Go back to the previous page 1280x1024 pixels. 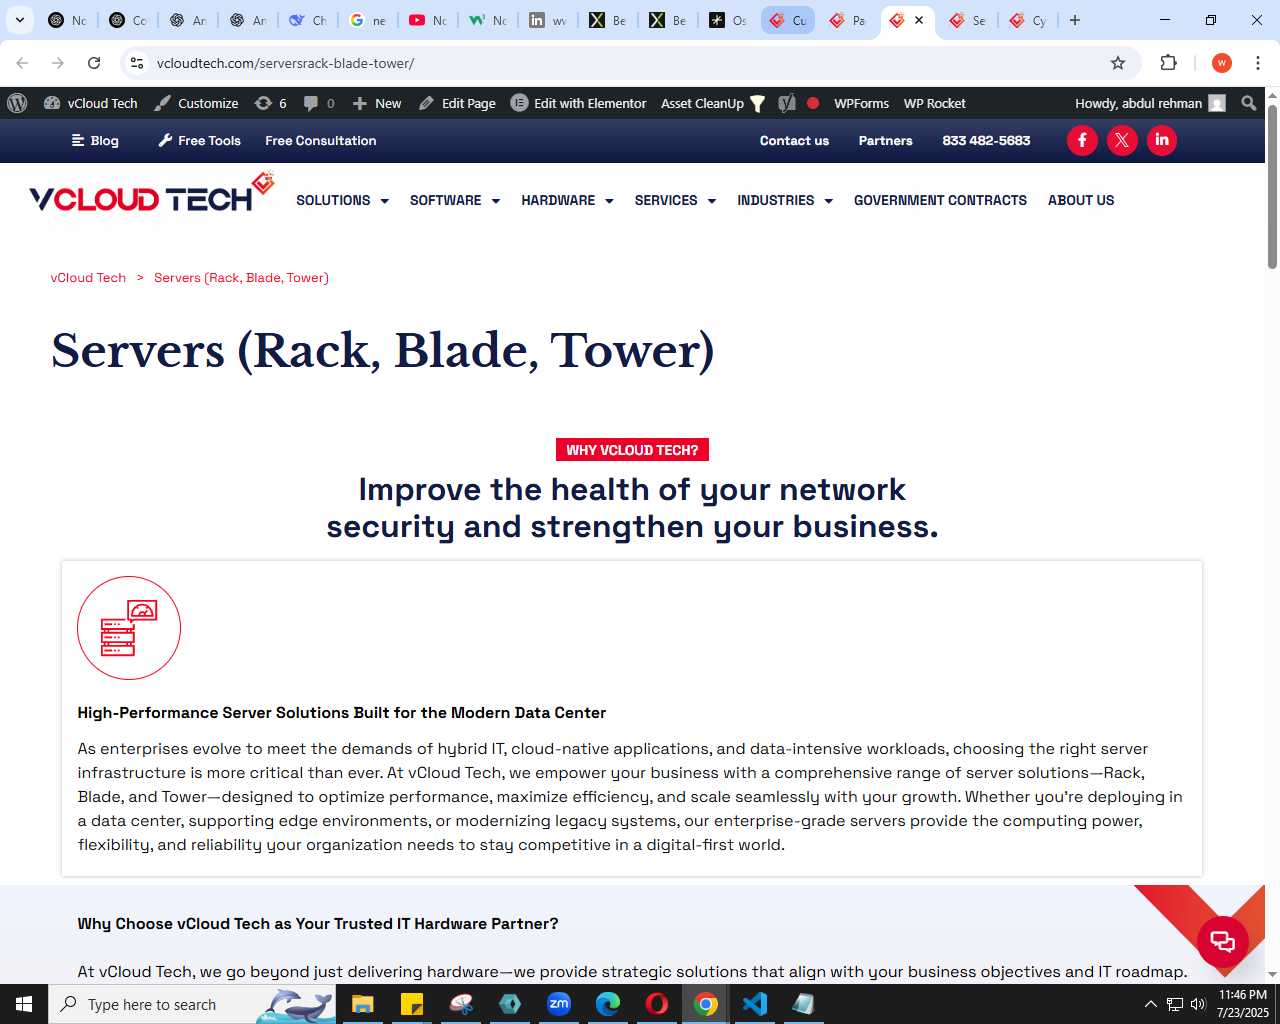(x=22, y=63)
